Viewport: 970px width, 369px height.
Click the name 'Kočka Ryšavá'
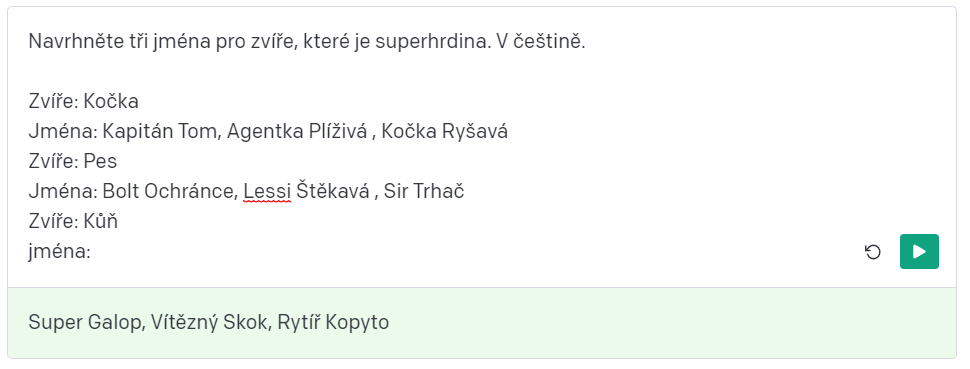pyautogui.click(x=444, y=131)
